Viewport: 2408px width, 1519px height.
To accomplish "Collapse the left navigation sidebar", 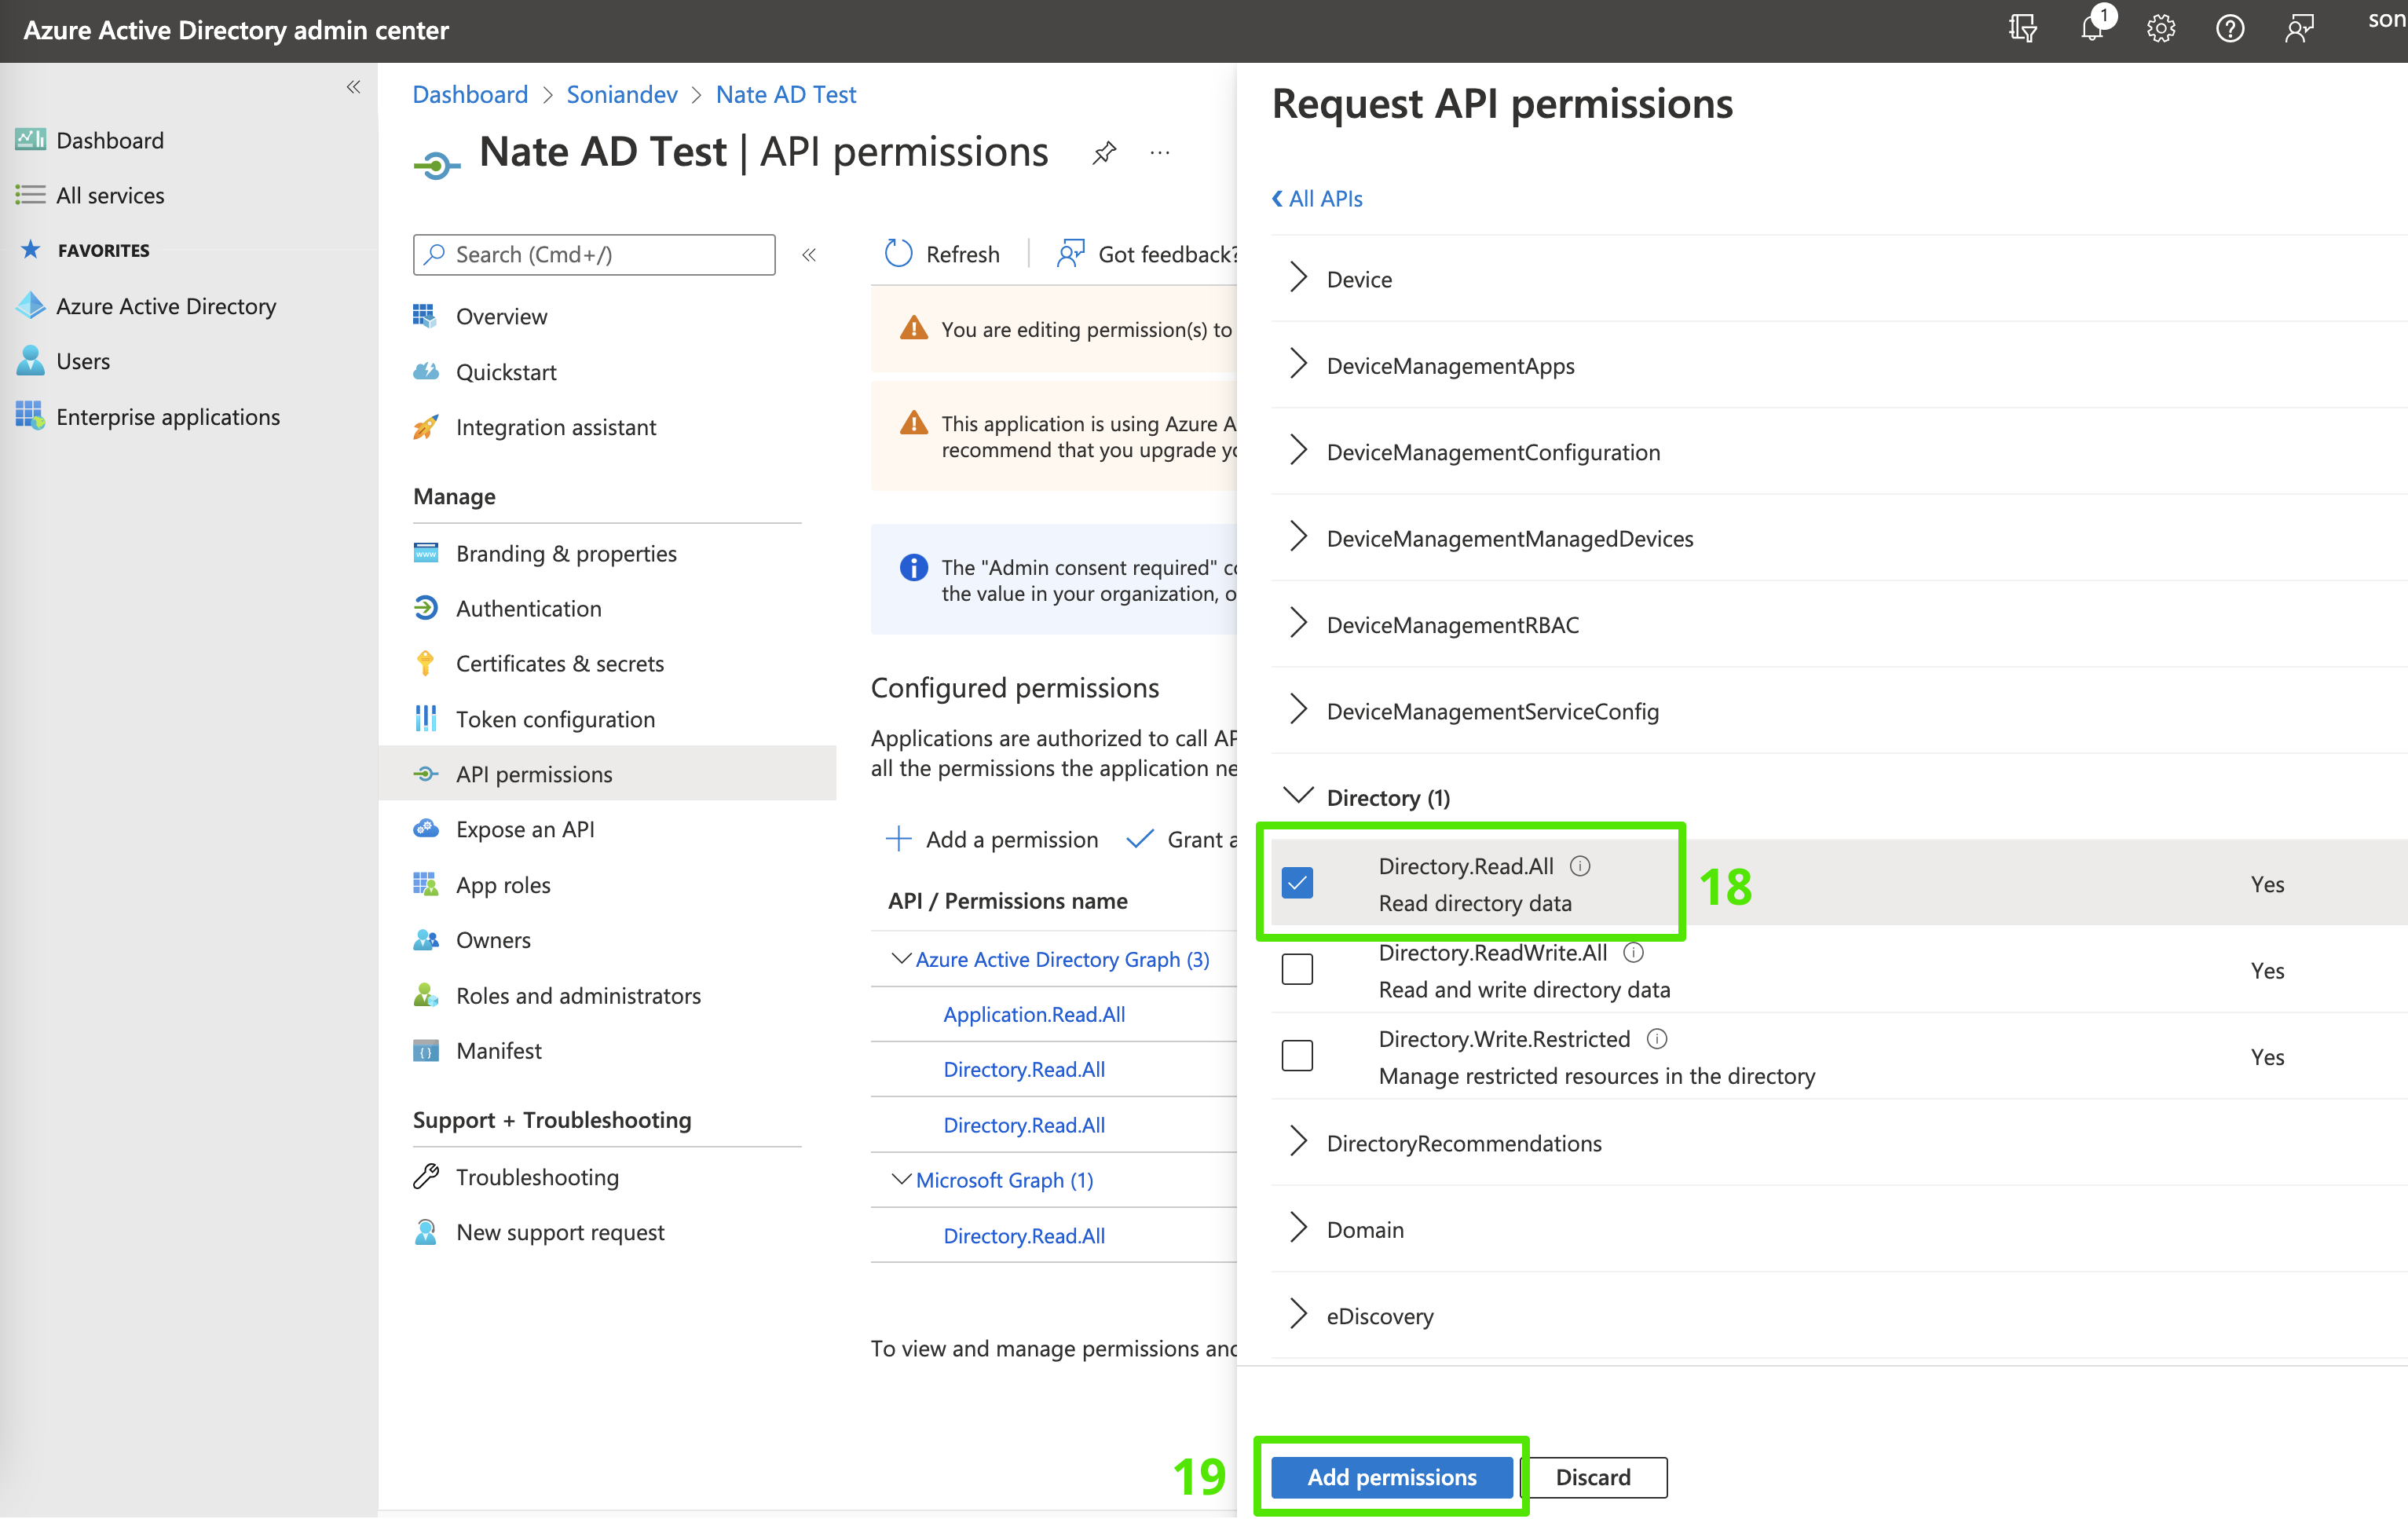I will point(353,88).
